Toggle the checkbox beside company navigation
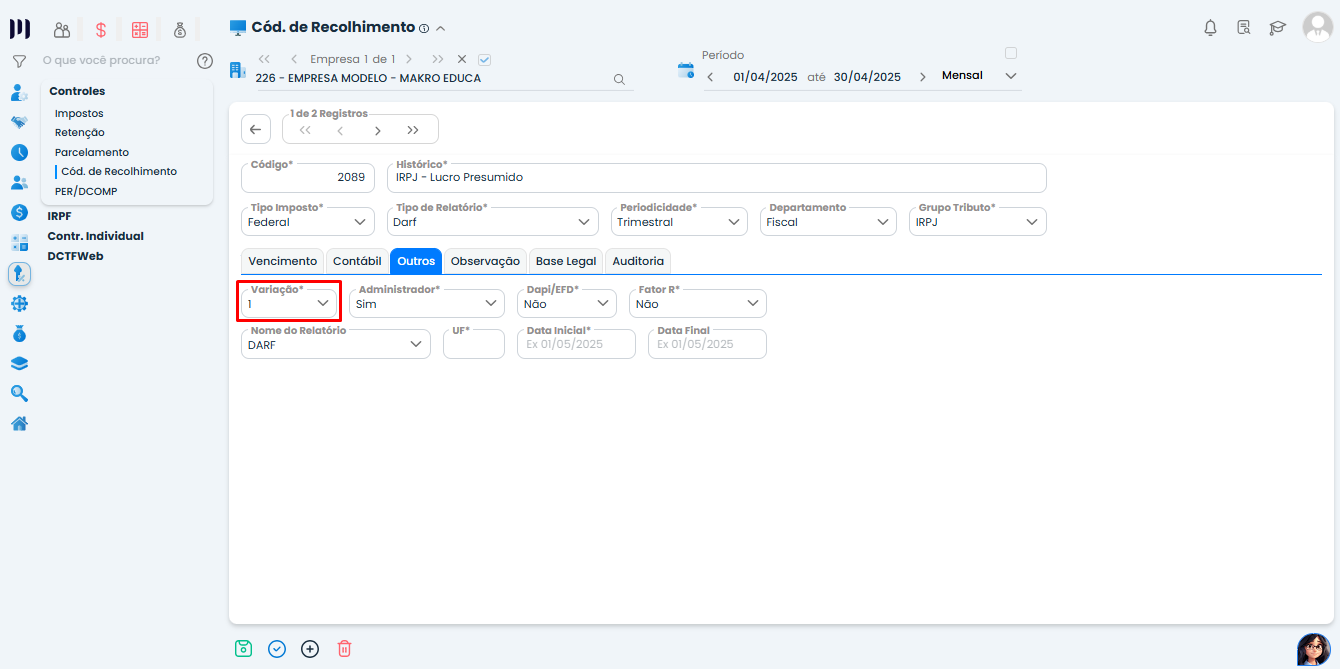Viewport: 1340px width, 669px height. point(485,59)
